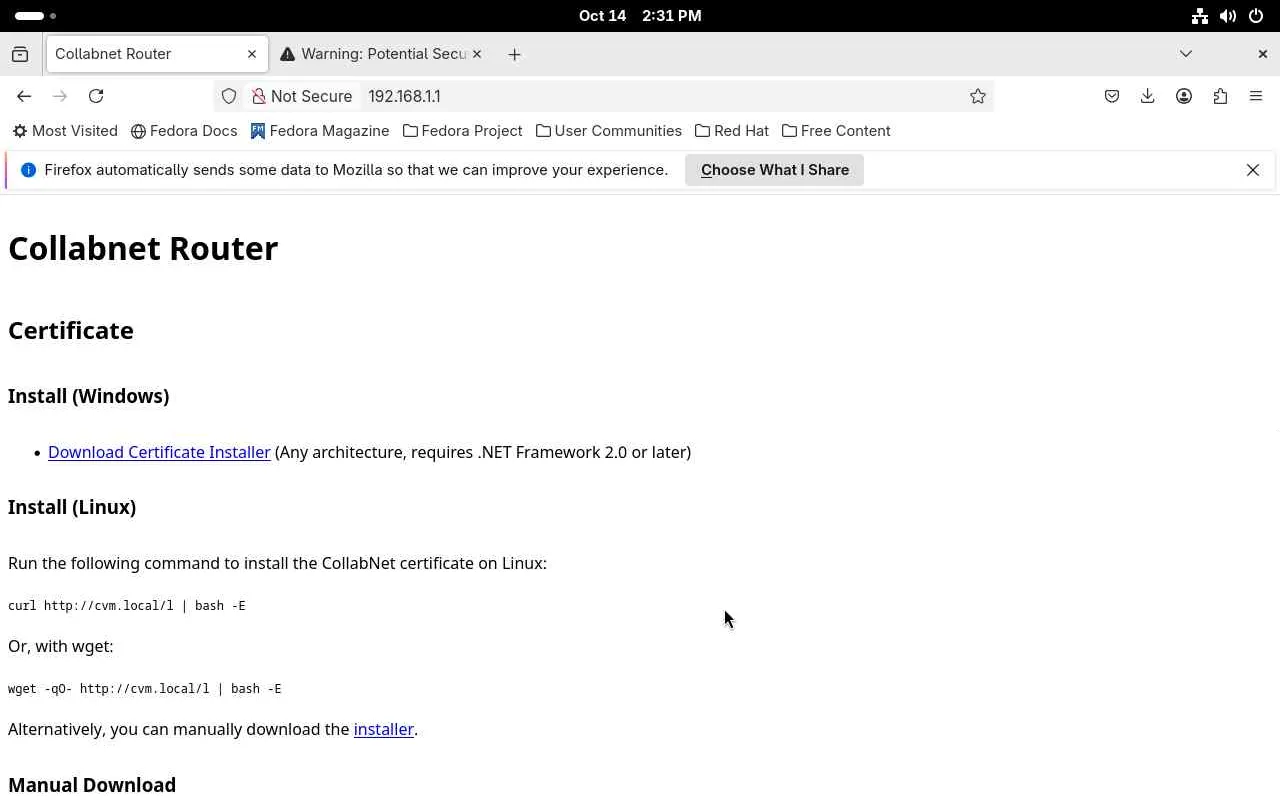The height and width of the screenshot is (800, 1280).
Task: Open the Firefox application menu
Action: 1256,96
